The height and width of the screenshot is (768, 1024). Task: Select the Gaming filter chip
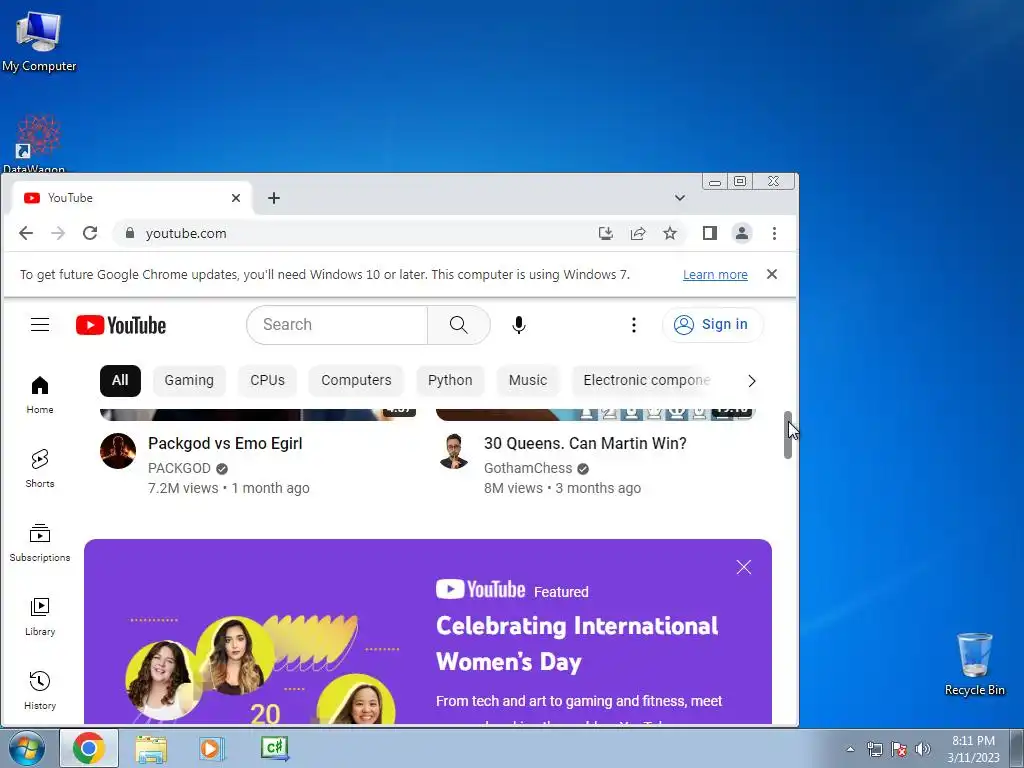[189, 381]
